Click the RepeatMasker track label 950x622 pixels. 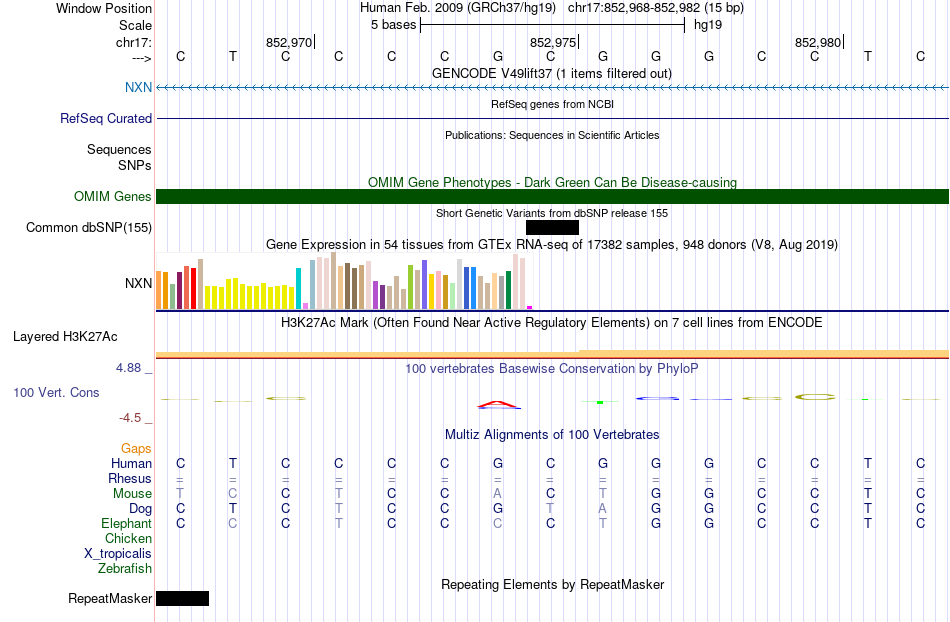(x=110, y=598)
